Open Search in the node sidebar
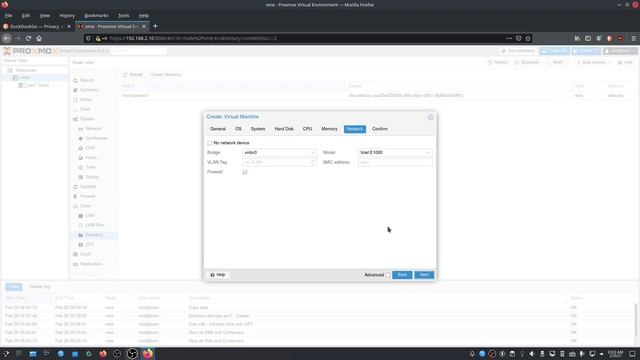 (87, 81)
